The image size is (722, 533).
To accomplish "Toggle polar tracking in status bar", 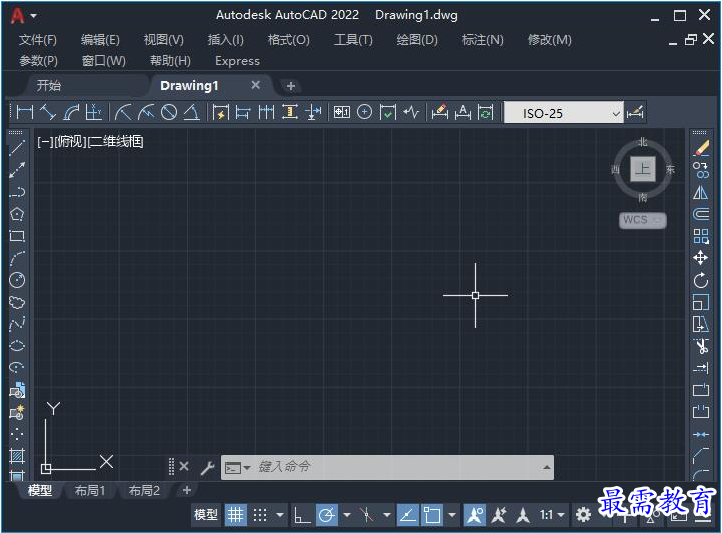I will [x=327, y=515].
